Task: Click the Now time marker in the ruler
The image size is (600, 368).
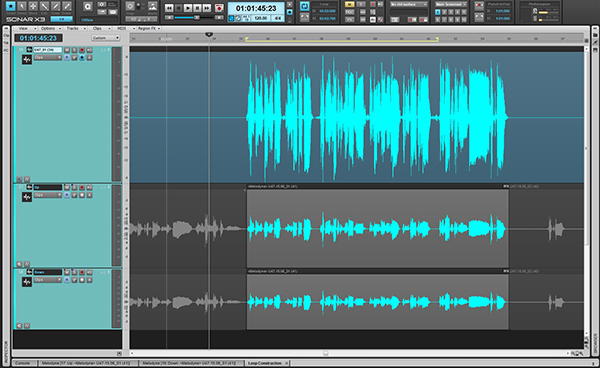Action: click(x=209, y=34)
